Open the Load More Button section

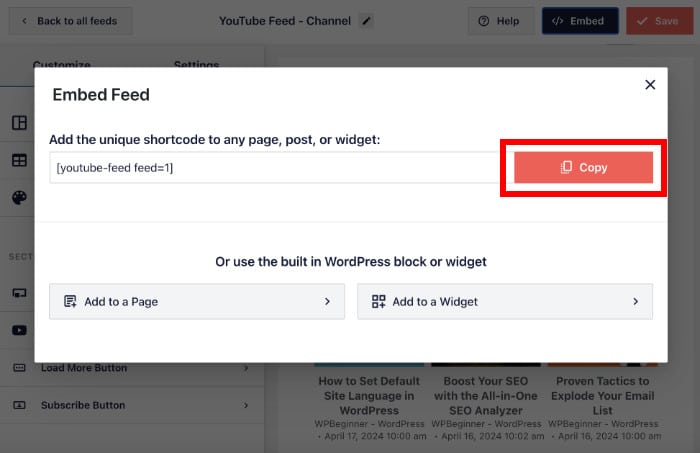pyautogui.click(x=132, y=368)
